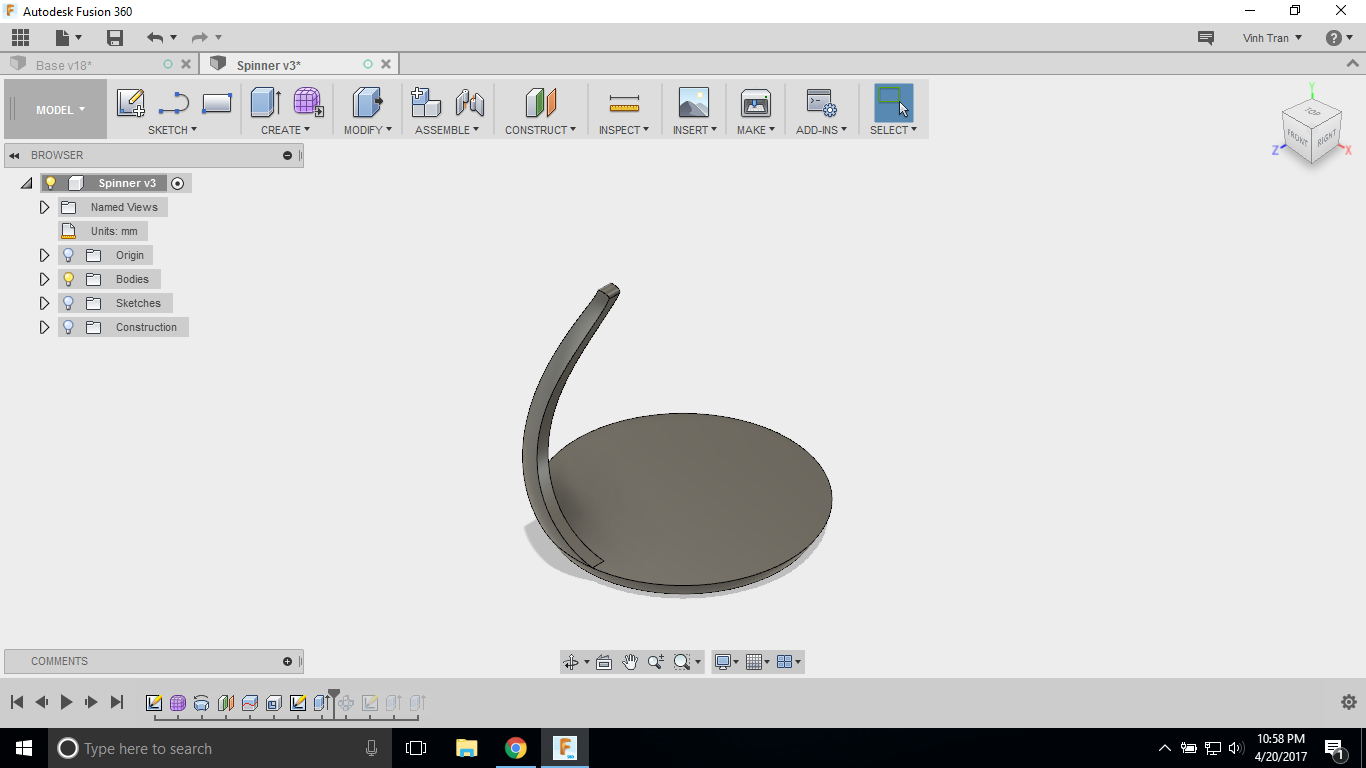The height and width of the screenshot is (768, 1366).
Task: Open the CREATE menu
Action: pos(285,130)
